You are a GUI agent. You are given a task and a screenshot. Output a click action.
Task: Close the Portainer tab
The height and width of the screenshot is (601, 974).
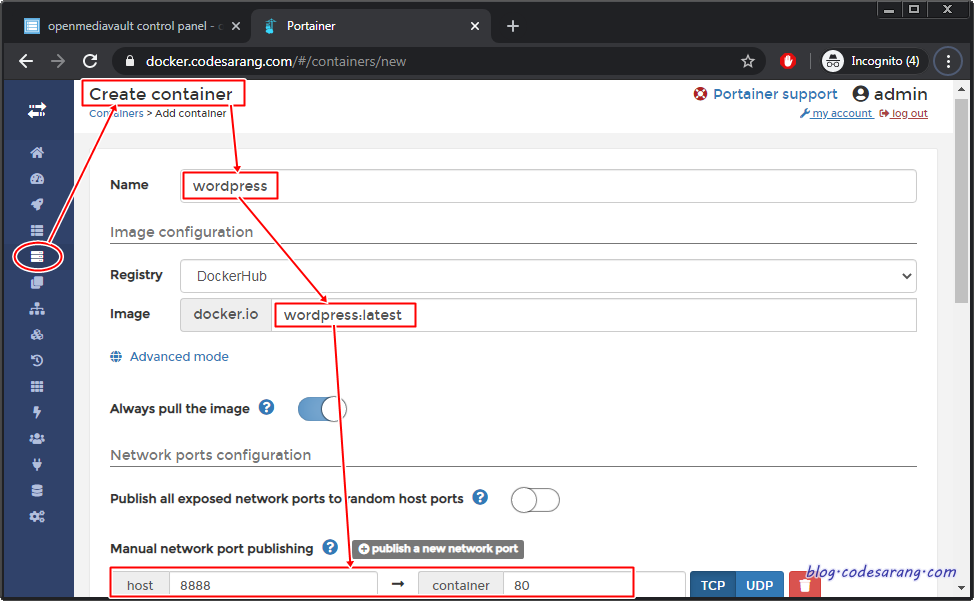[475, 26]
